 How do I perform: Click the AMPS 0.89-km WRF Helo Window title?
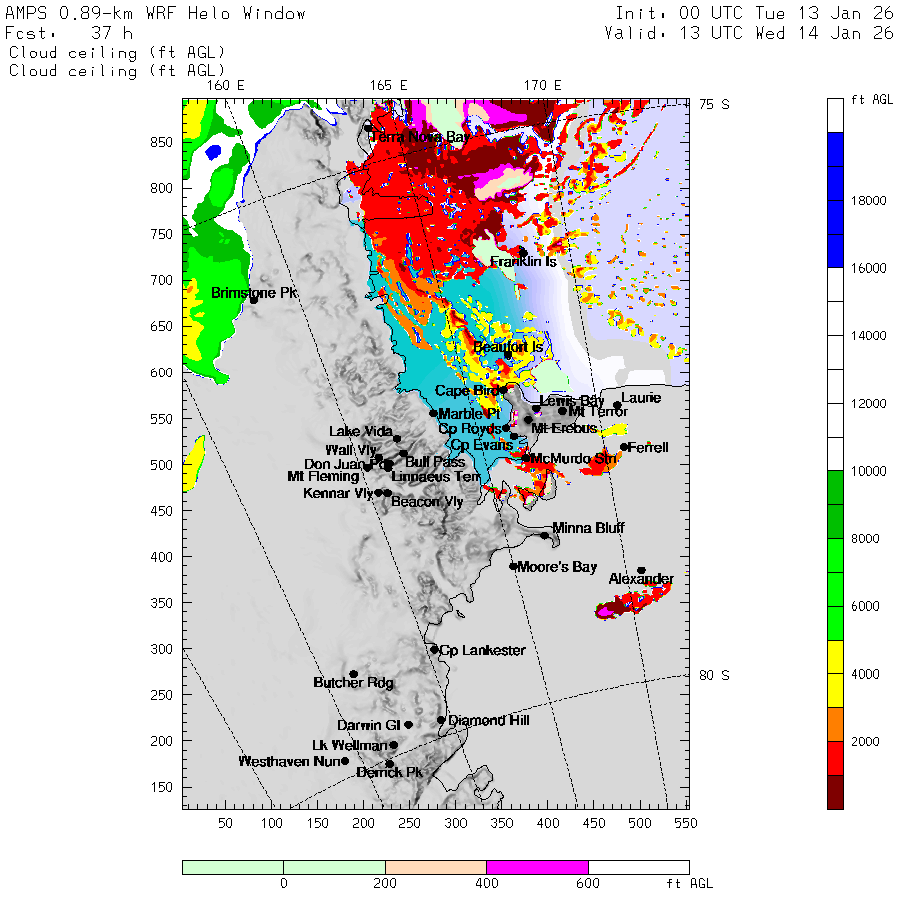(156, 14)
